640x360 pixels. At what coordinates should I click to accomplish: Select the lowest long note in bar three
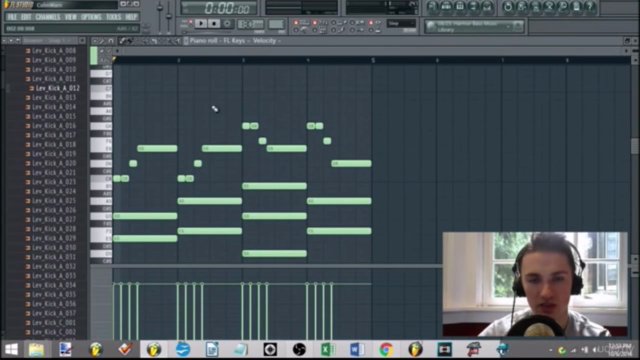click(x=274, y=253)
